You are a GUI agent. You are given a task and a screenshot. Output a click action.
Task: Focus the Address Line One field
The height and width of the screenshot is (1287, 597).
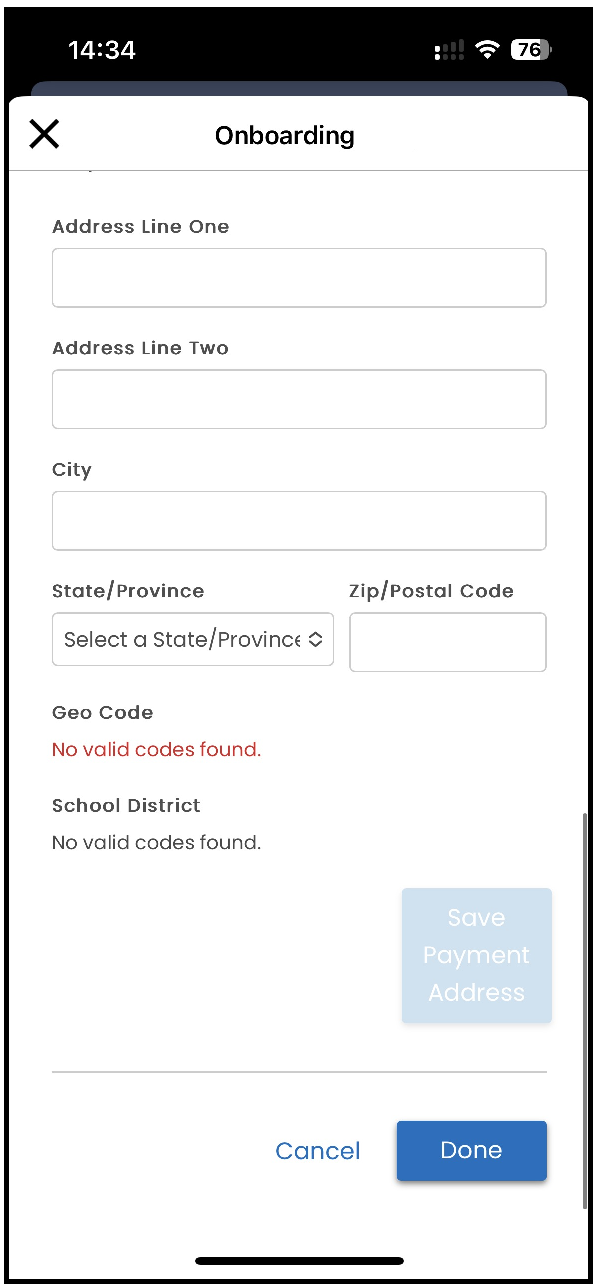coord(299,278)
